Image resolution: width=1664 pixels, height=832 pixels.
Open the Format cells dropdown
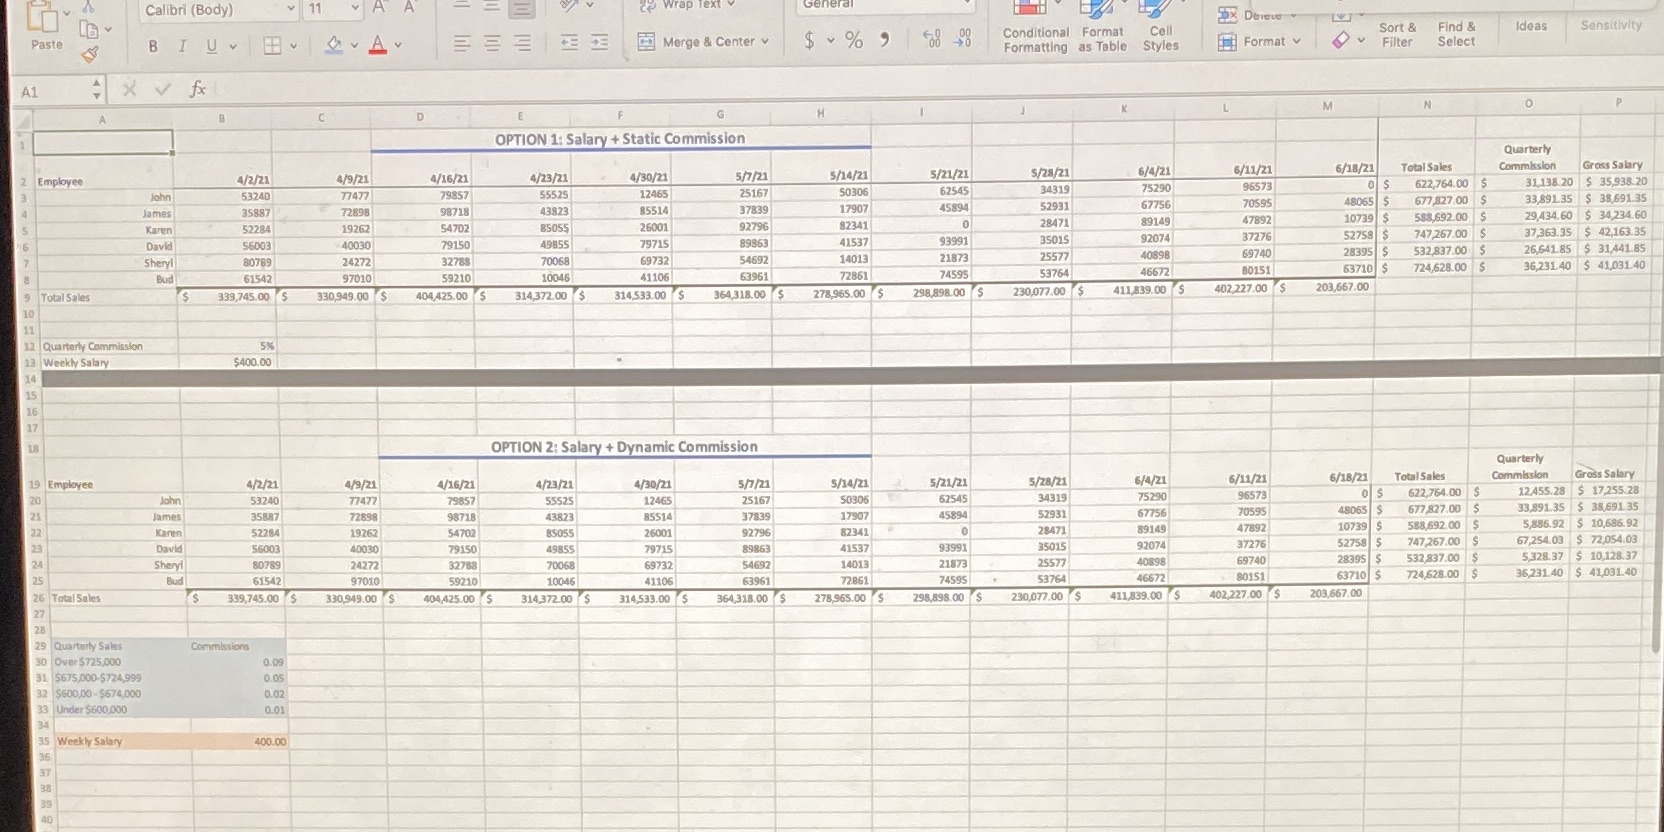pos(1259,41)
